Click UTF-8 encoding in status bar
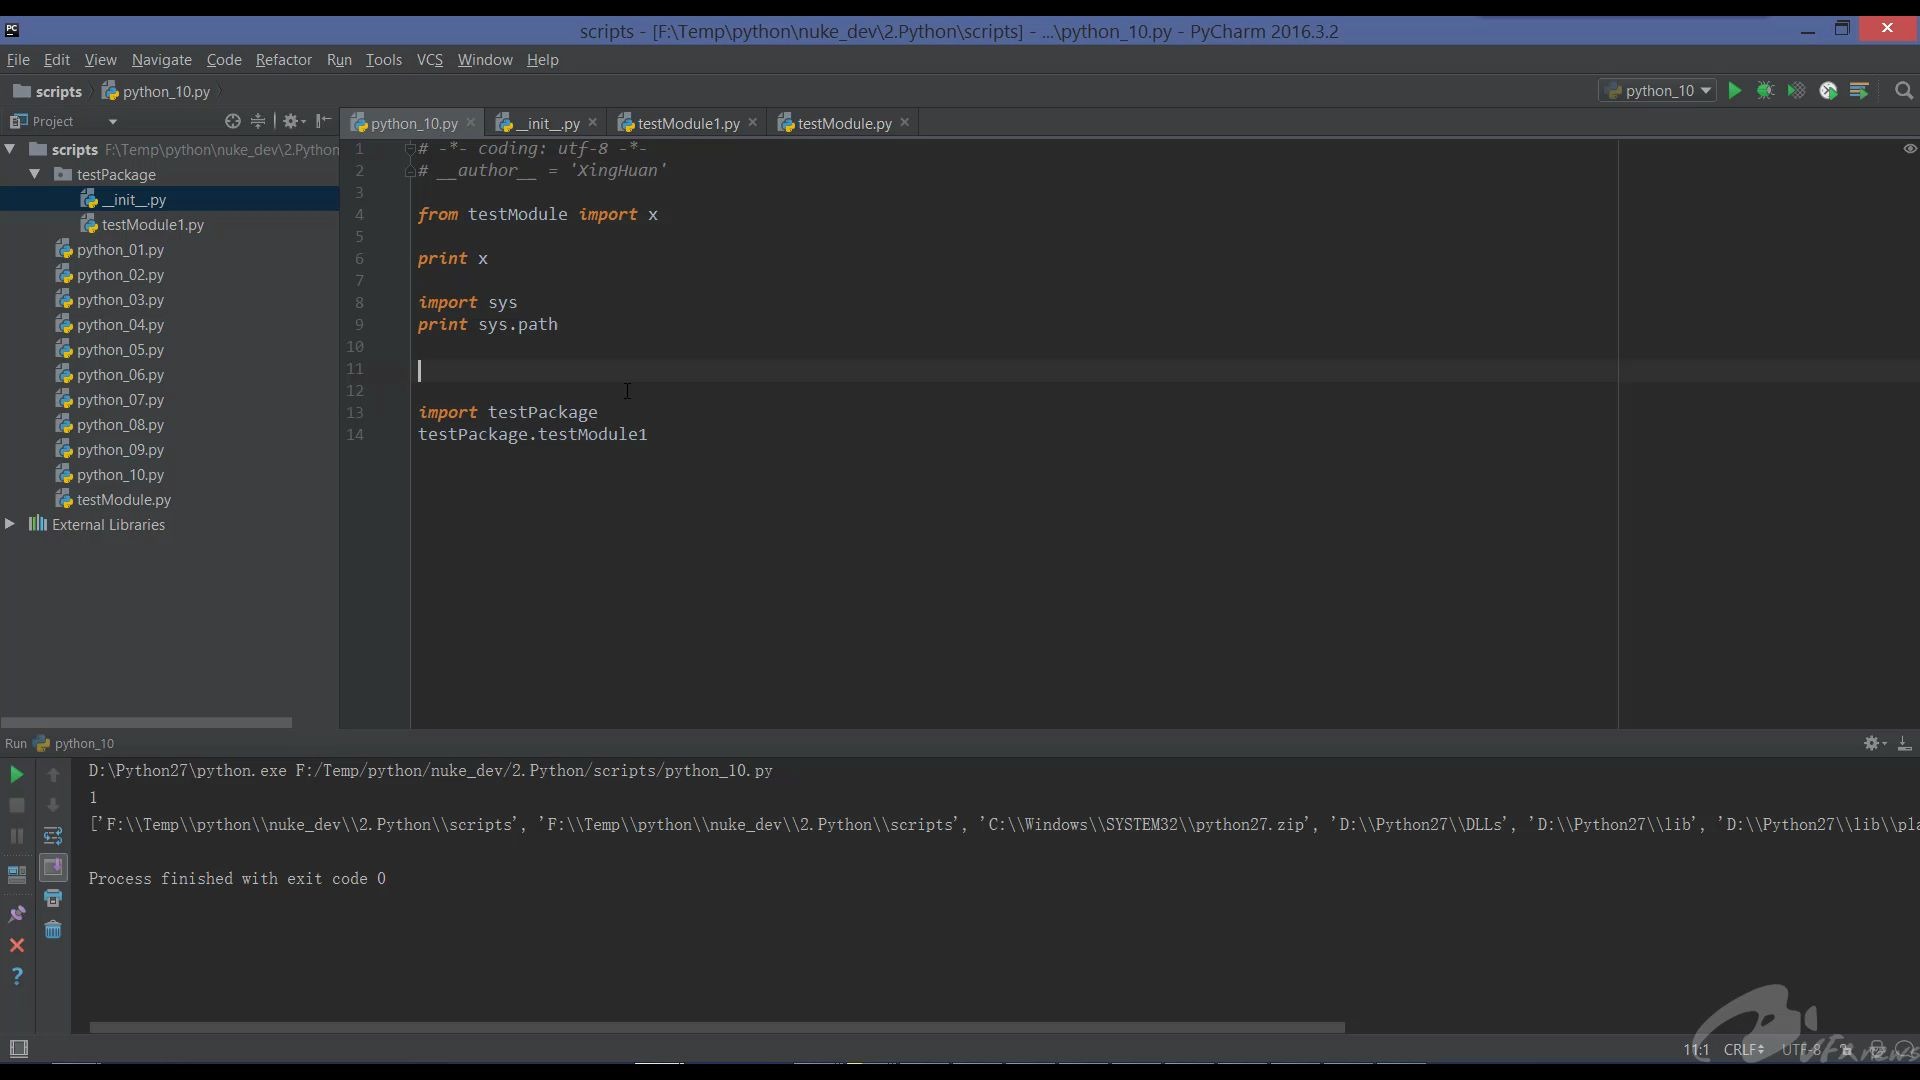 1800,1049
